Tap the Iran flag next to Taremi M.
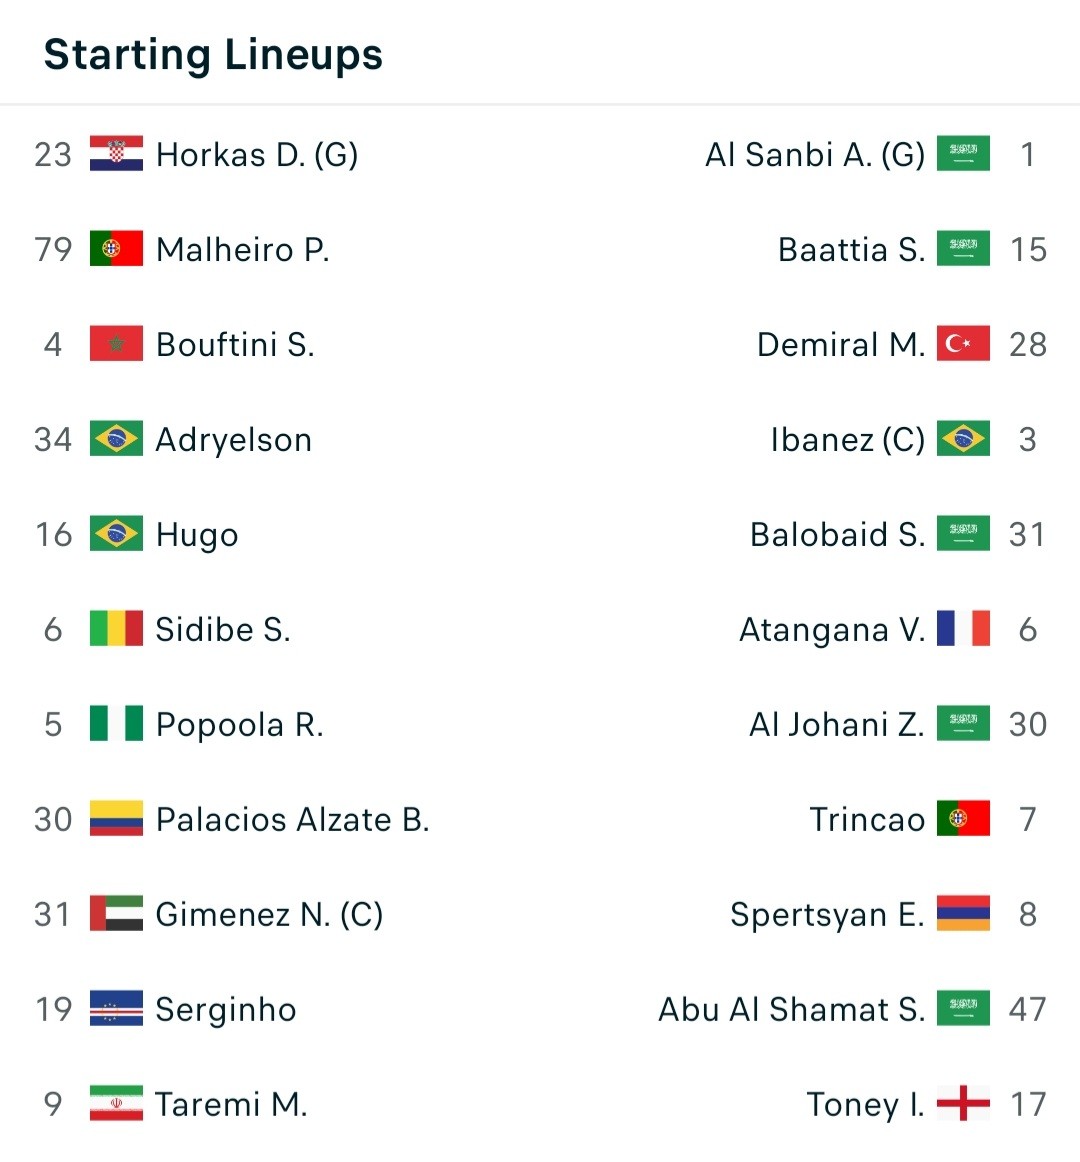The width and height of the screenshot is (1080, 1162). click(116, 1103)
